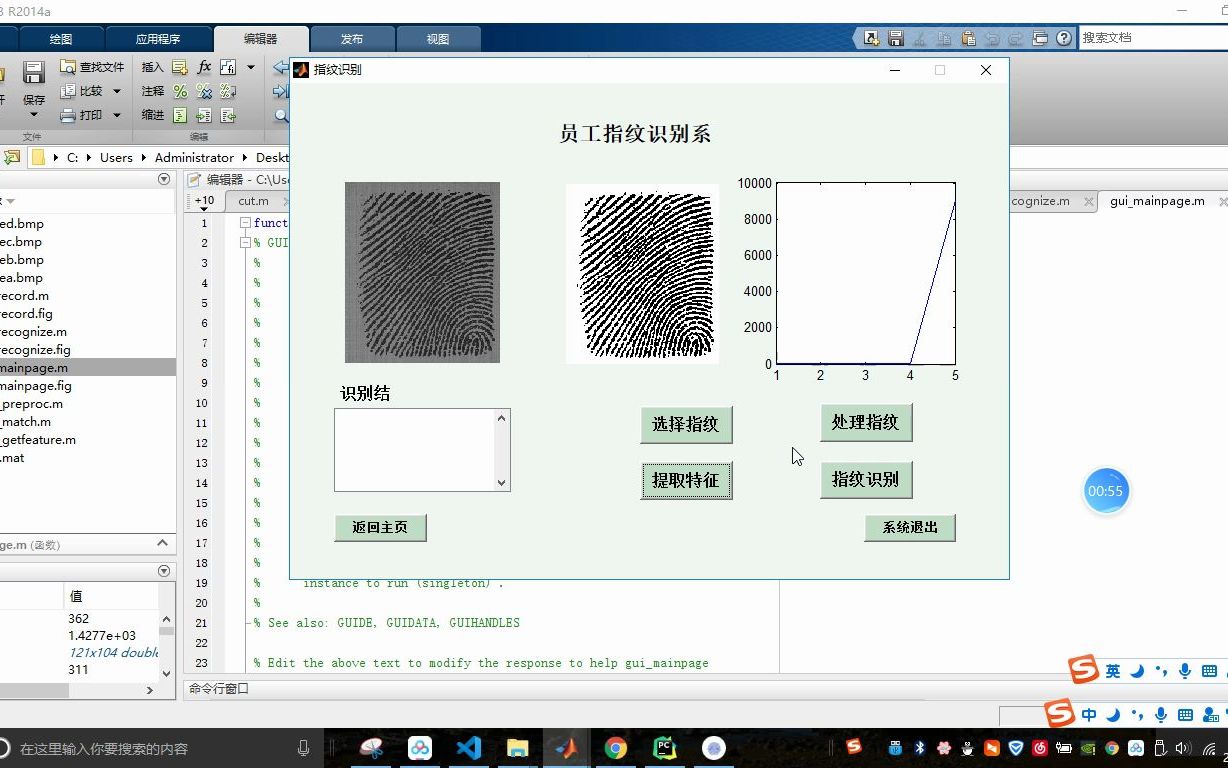Viewport: 1228px width, 768px height.
Task: Save the current file with the Save icon
Action: click(x=33, y=73)
